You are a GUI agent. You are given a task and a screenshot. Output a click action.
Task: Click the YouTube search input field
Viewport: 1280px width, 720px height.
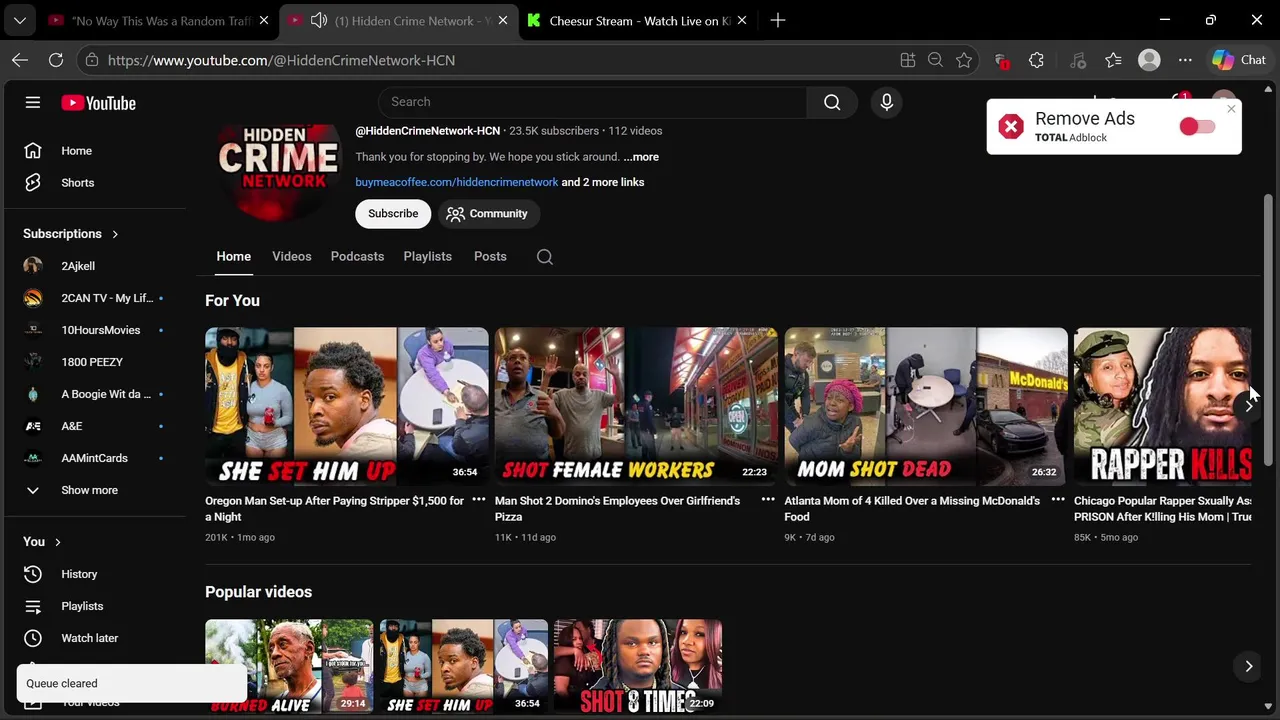[x=592, y=102]
